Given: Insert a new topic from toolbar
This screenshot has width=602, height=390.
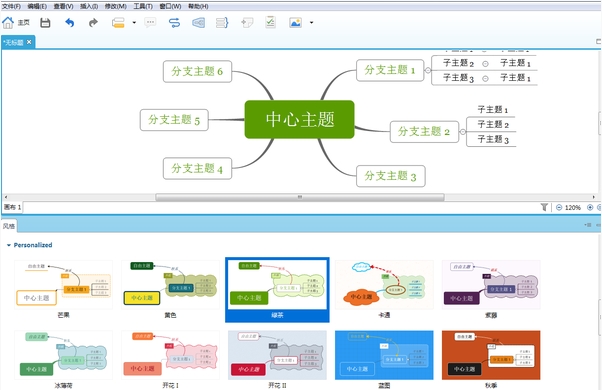Looking at the screenshot, I should click(x=118, y=23).
